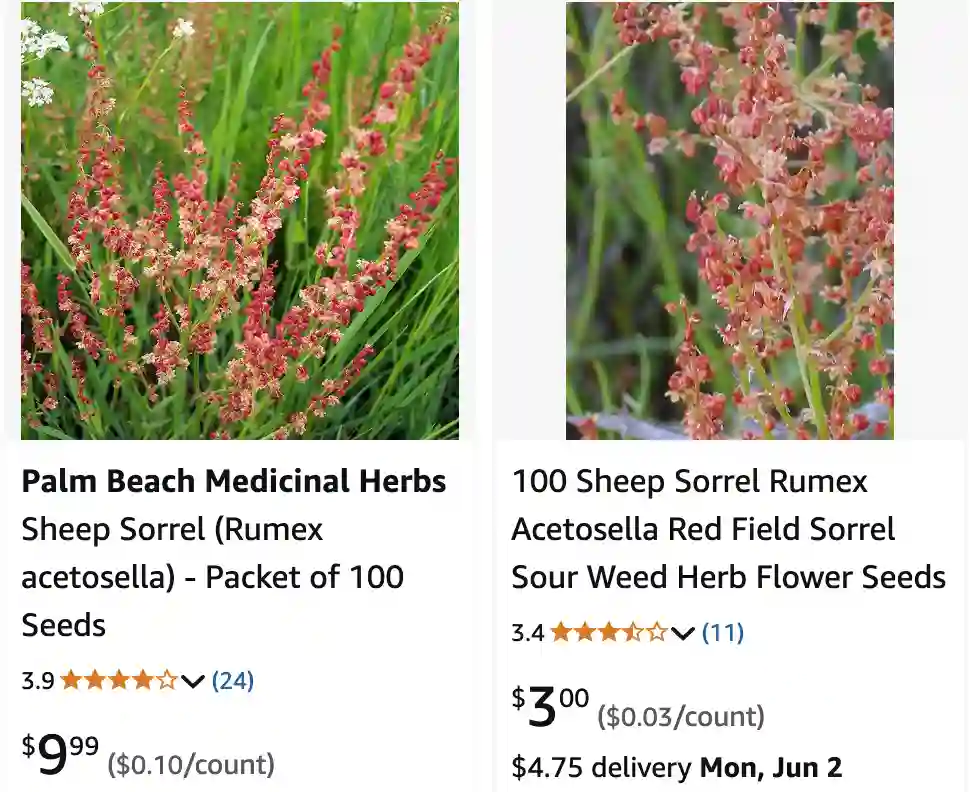Click the empty outline star near the (11) count
Screen dimensions: 970x792
tap(657, 632)
